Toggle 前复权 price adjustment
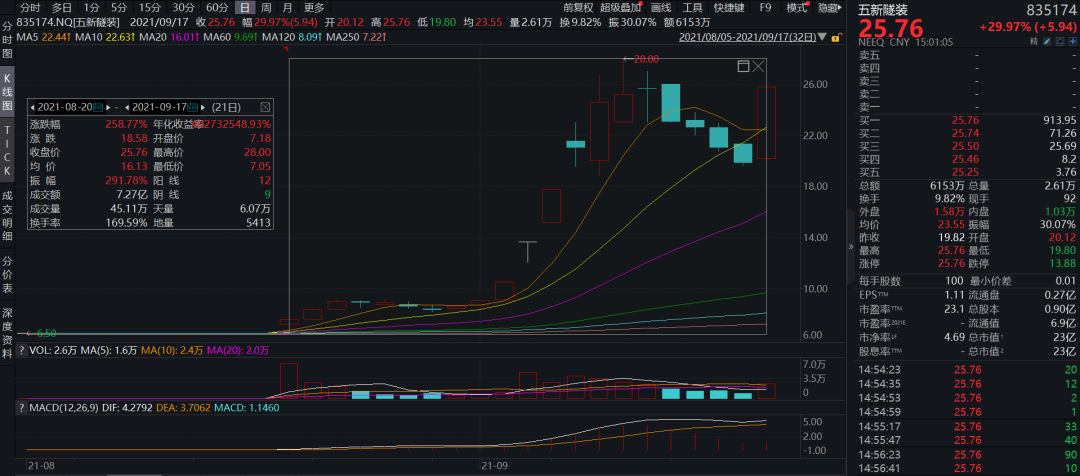Image resolution: width=1080 pixels, height=476 pixels. tap(578, 7)
